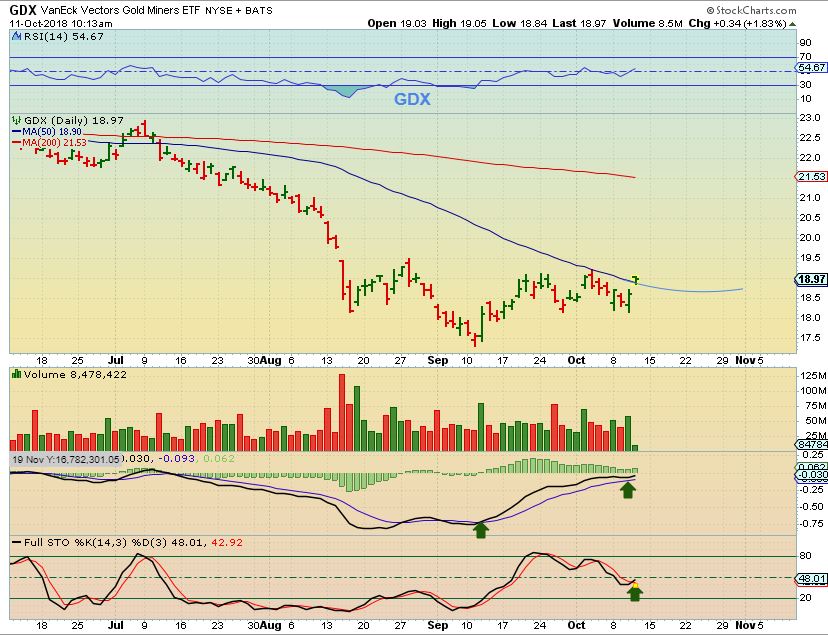Click the 'Volume 8,478,422' legend text
Screen dimensions: 828x635
(x=75, y=374)
